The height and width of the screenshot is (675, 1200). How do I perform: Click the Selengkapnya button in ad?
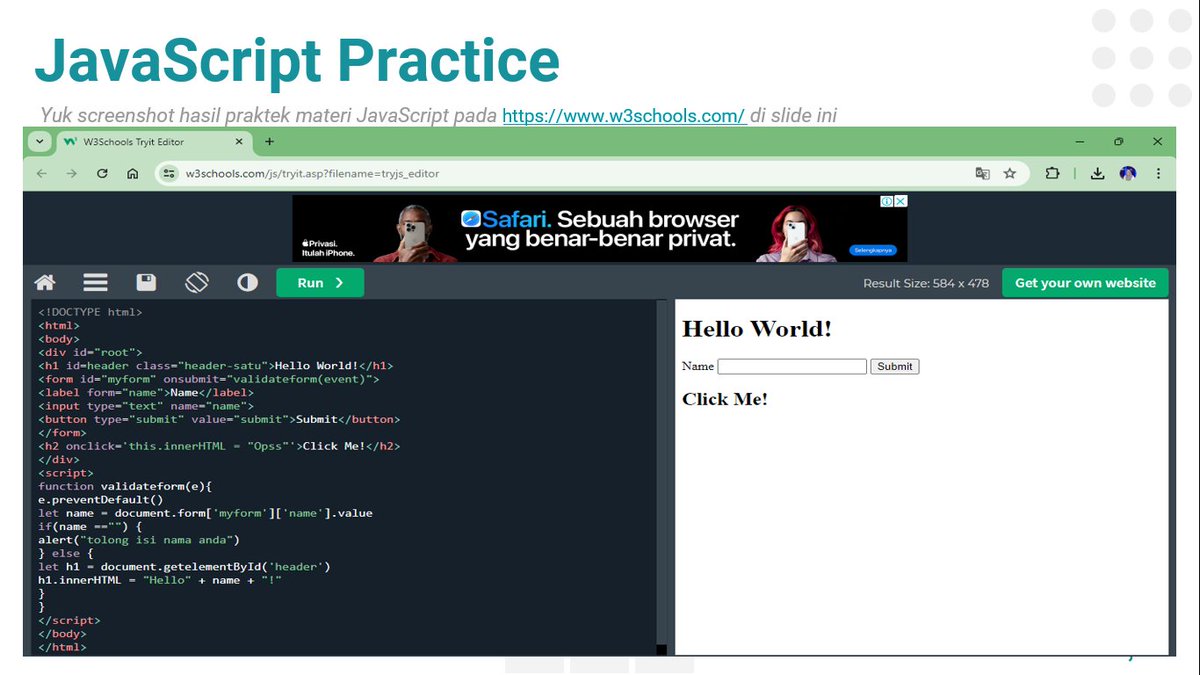coord(873,250)
